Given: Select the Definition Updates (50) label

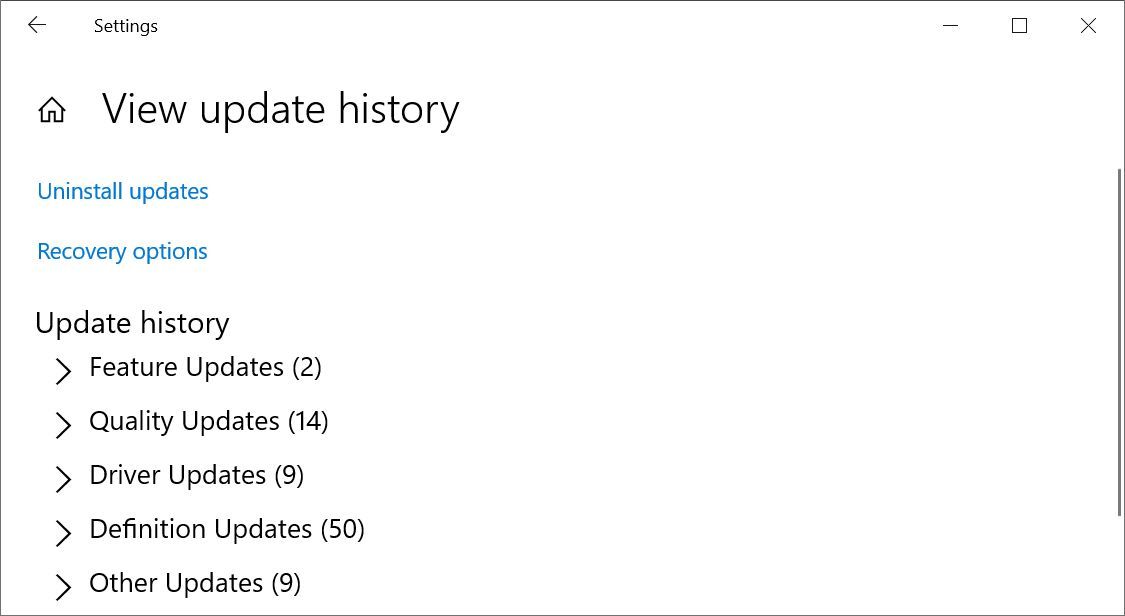Looking at the screenshot, I should coord(227,529).
